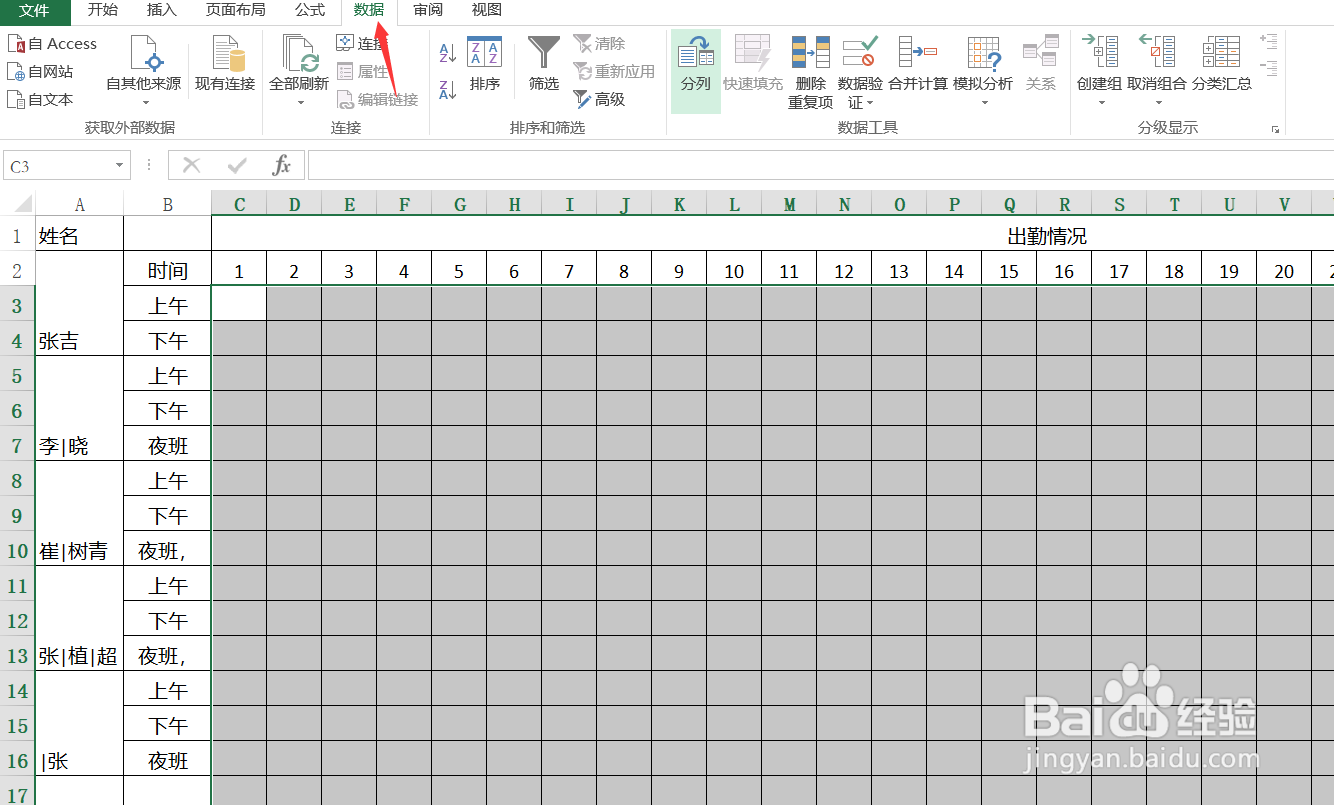Click the 张|植|超 name cell
Screen dimensions: 1334x805
[x=80, y=618]
